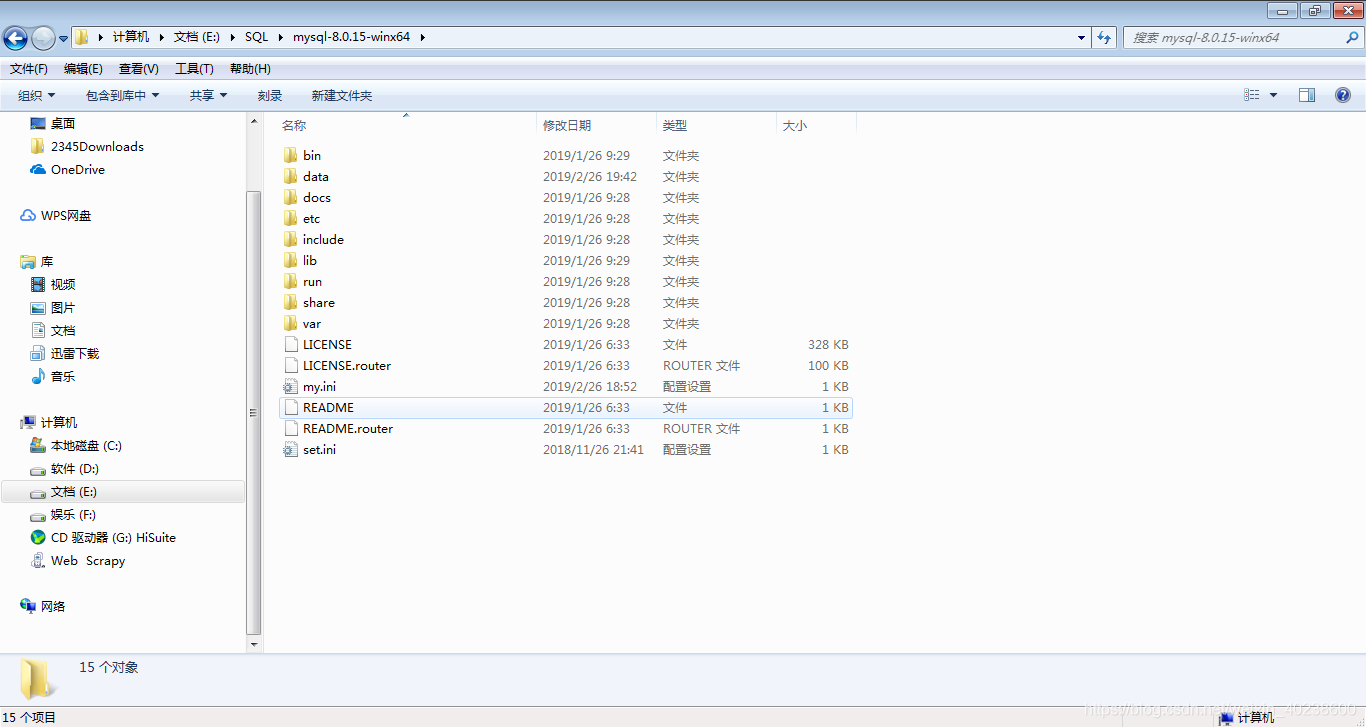The image size is (1366, 728).
Task: Click the SQL breadcrumb segment
Action: (257, 37)
